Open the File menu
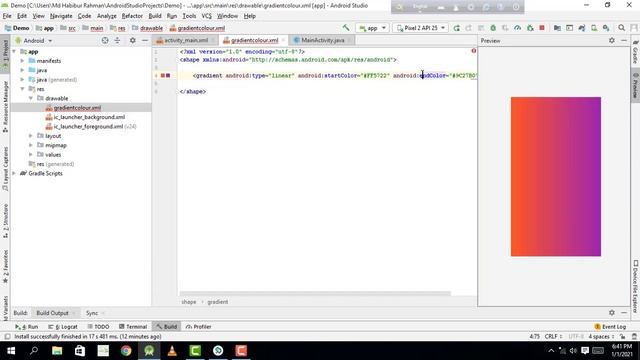640x360 pixels. (7, 16)
